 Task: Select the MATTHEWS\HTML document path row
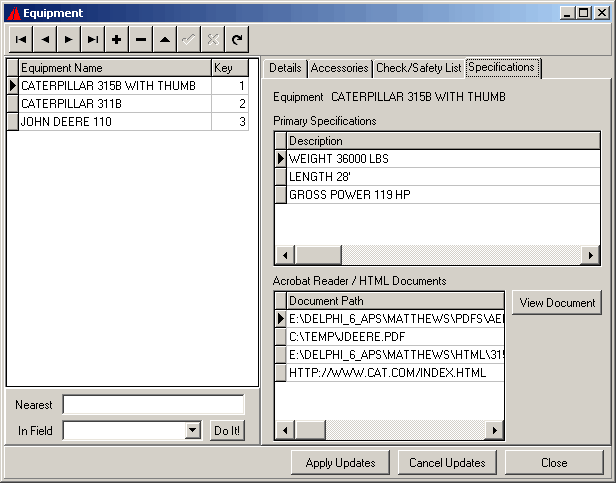tap(395, 355)
